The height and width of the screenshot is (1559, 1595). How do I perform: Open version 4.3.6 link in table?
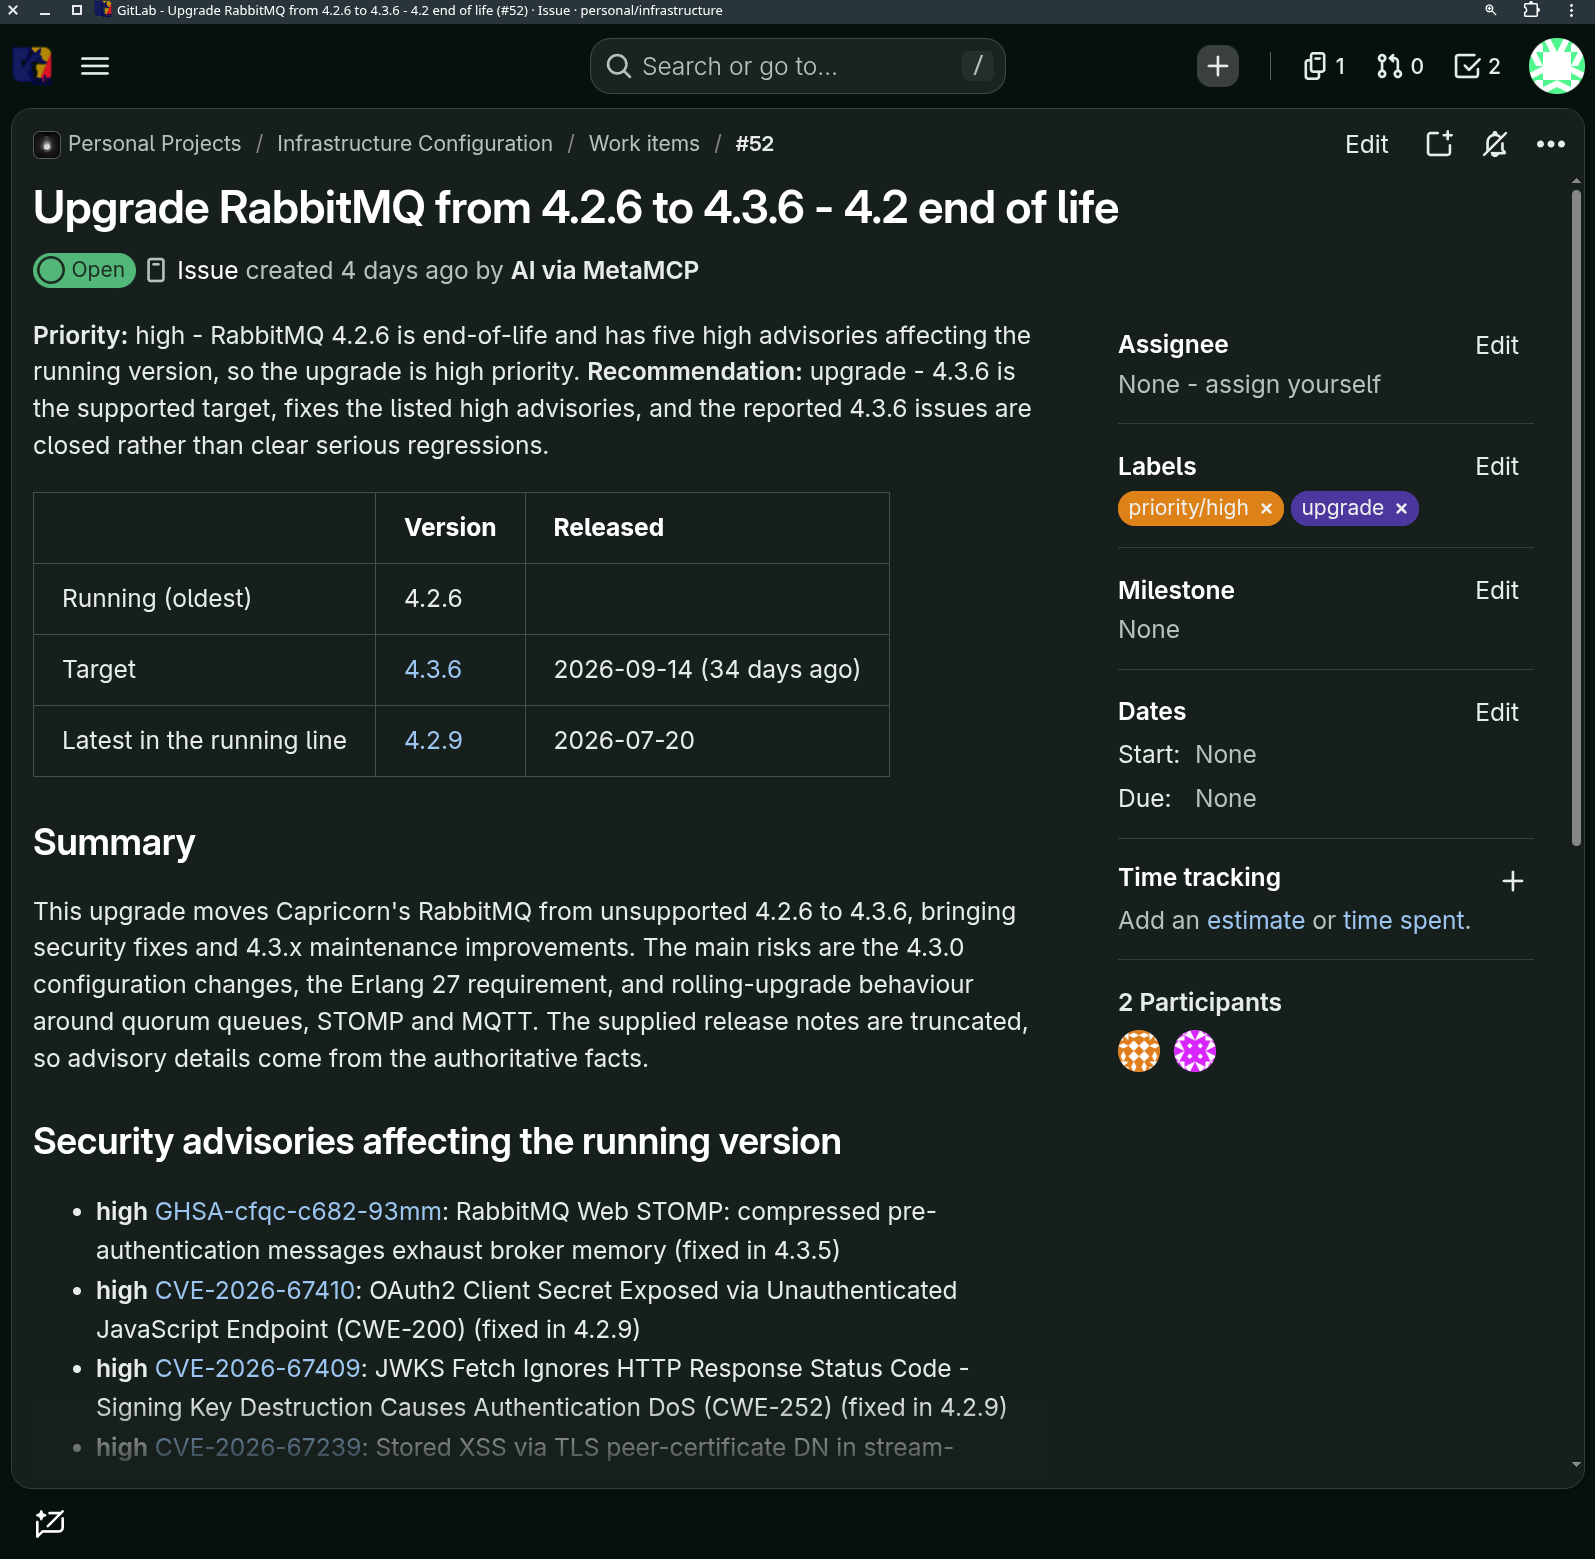[x=433, y=670]
